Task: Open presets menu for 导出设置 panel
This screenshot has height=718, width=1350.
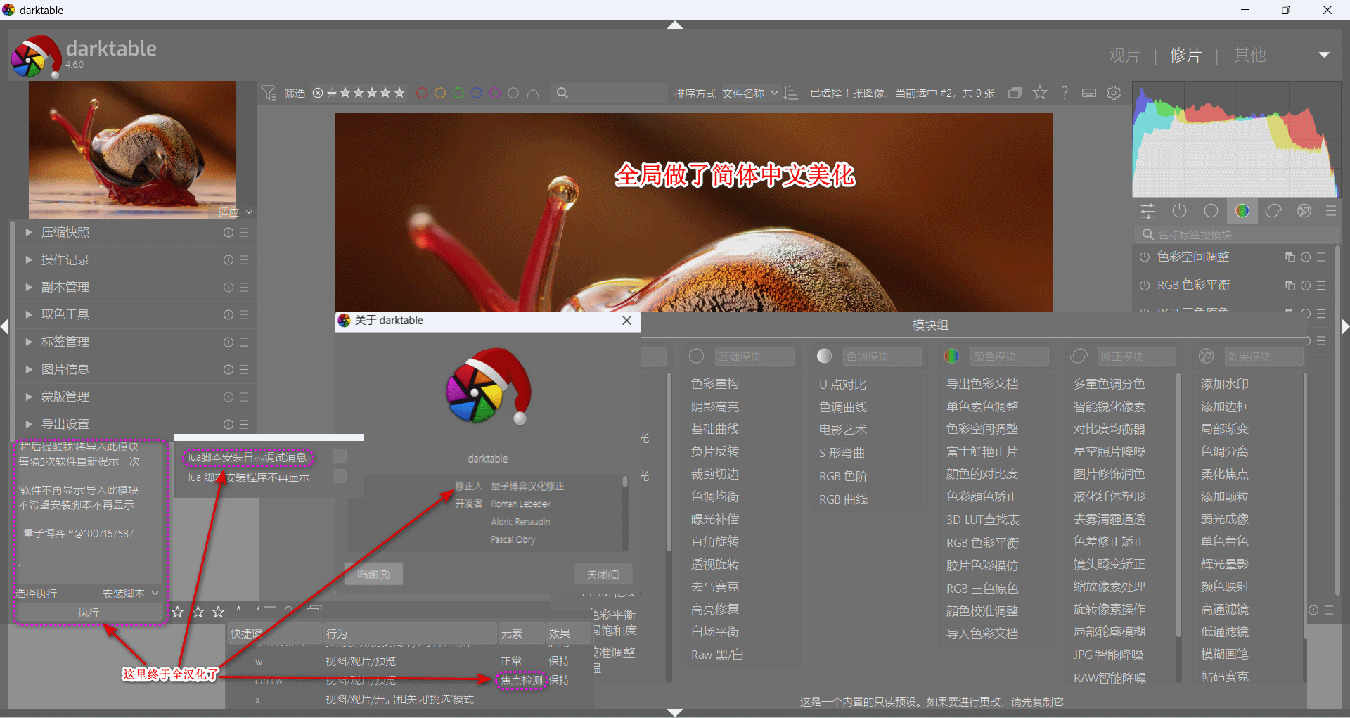Action: 244,424
